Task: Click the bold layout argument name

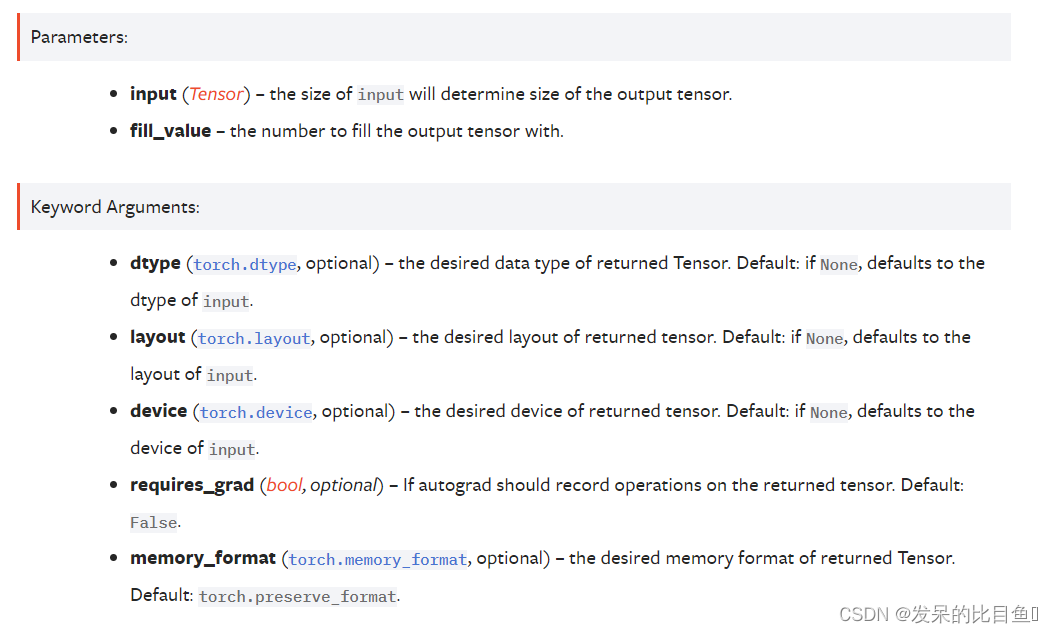Action: 157,337
